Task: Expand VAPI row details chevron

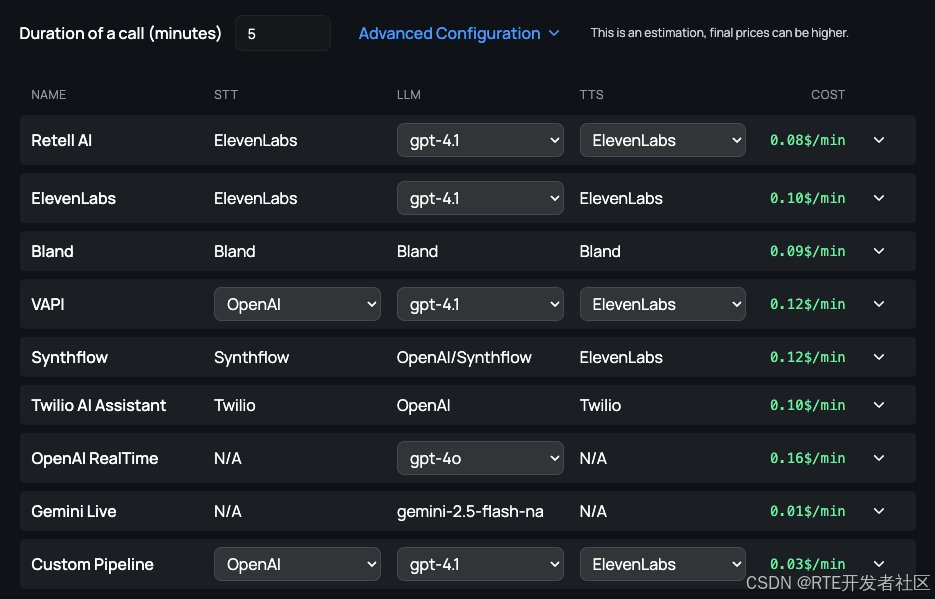Action: (x=879, y=304)
